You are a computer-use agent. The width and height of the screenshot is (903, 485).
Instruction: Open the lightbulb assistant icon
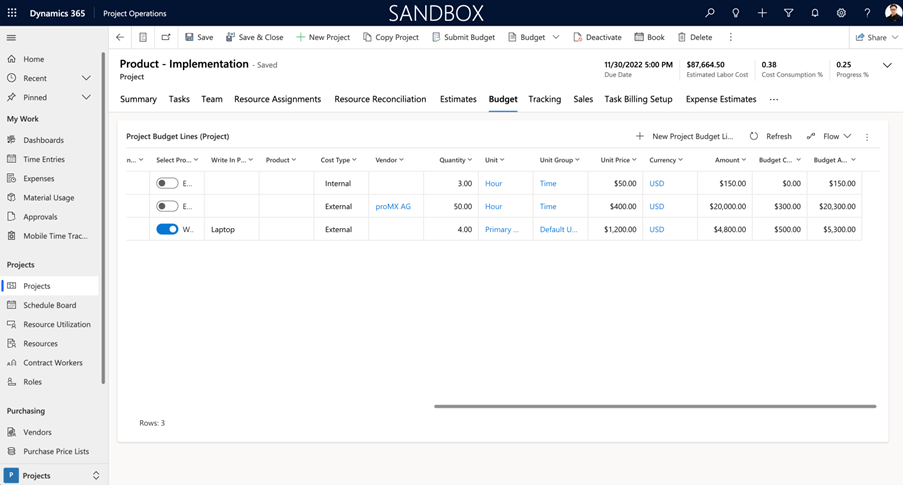(736, 13)
